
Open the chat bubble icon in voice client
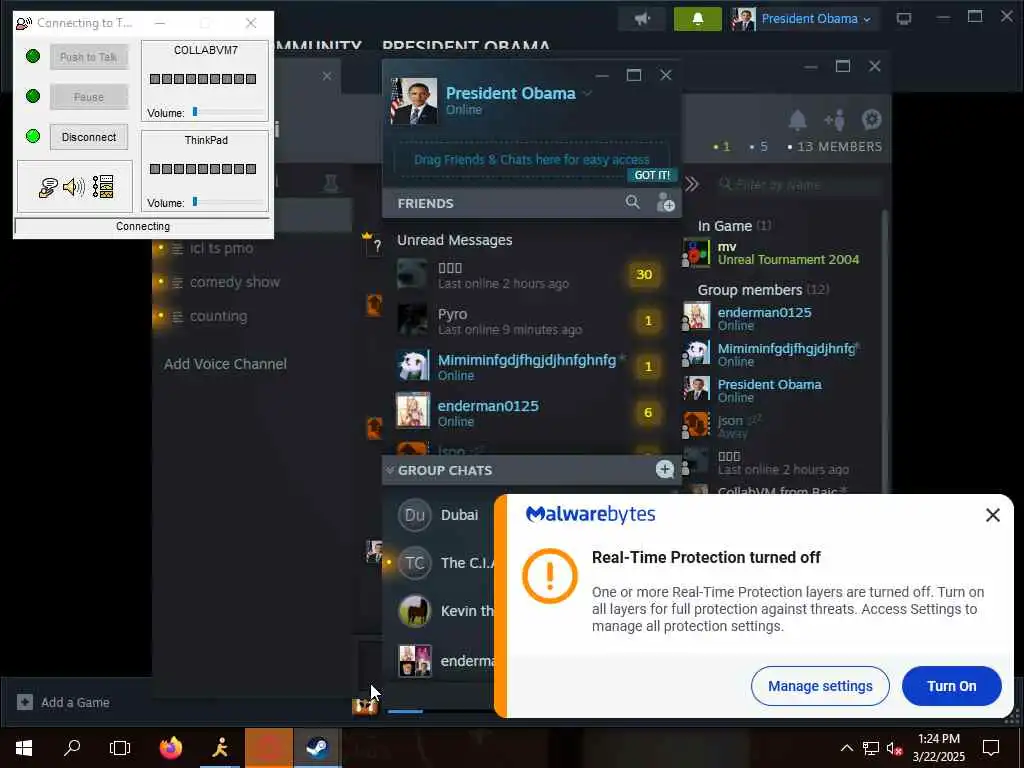pyautogui.click(x=48, y=187)
